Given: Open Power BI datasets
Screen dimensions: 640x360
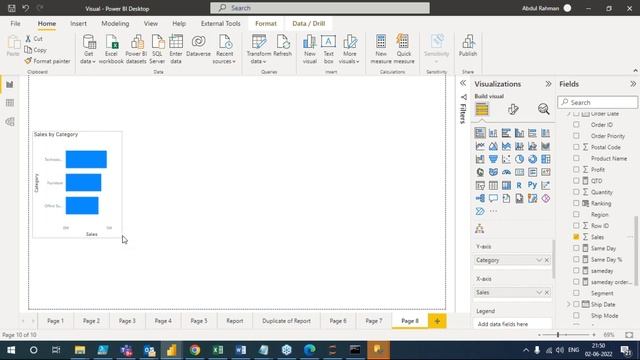Looking at the screenshot, I should [x=136, y=49].
